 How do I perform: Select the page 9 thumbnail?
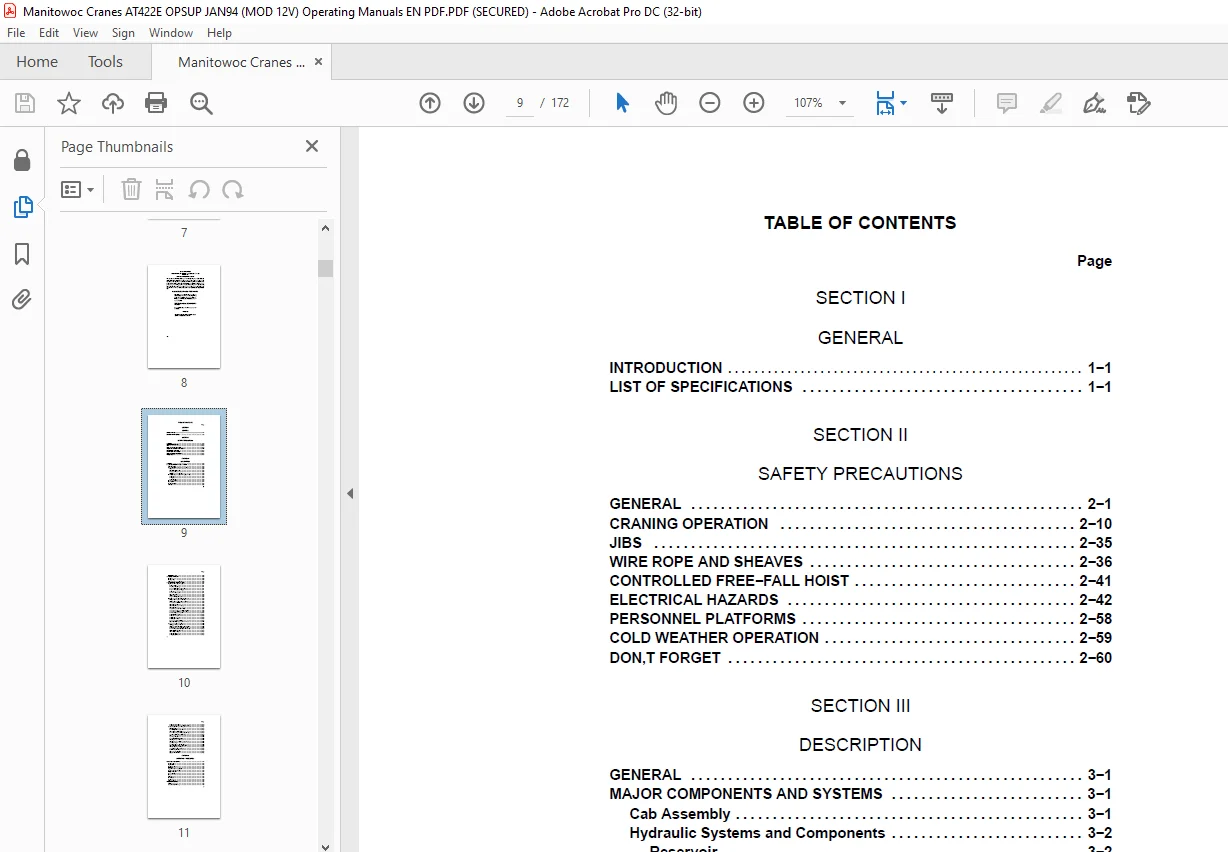pos(184,466)
